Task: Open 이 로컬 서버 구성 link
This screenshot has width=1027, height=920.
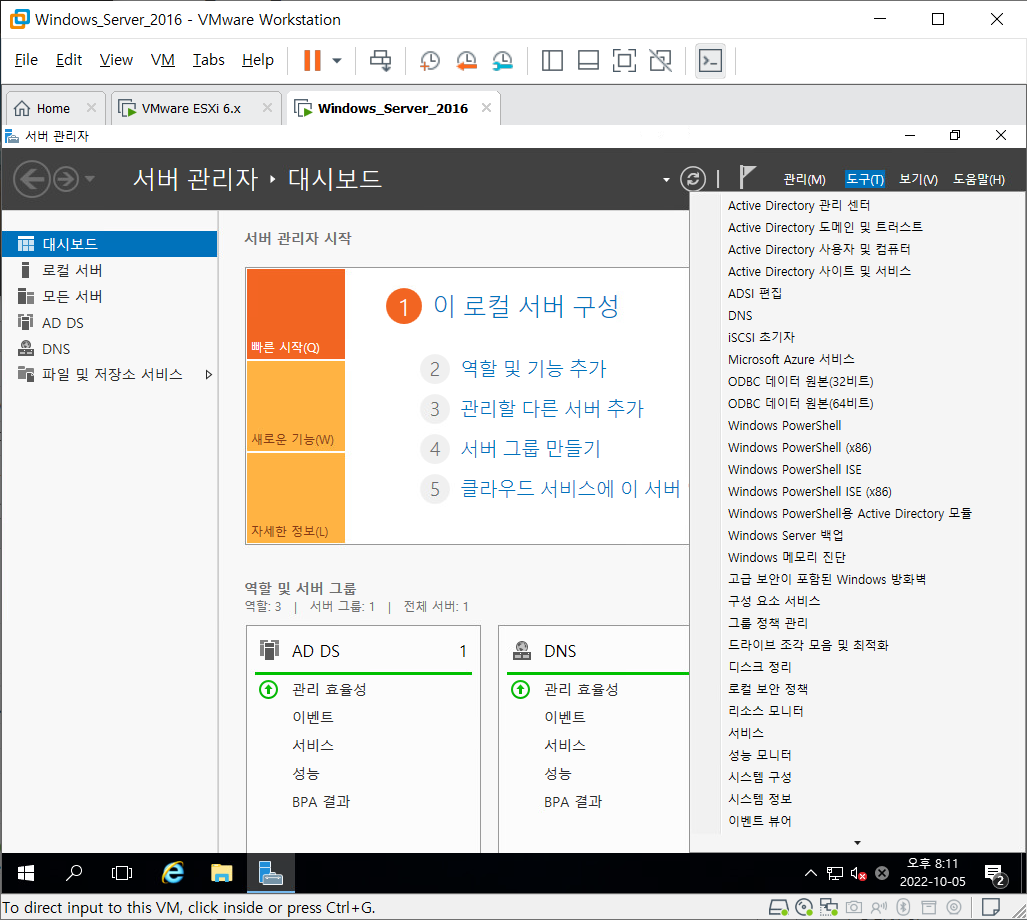Action: pos(526,306)
